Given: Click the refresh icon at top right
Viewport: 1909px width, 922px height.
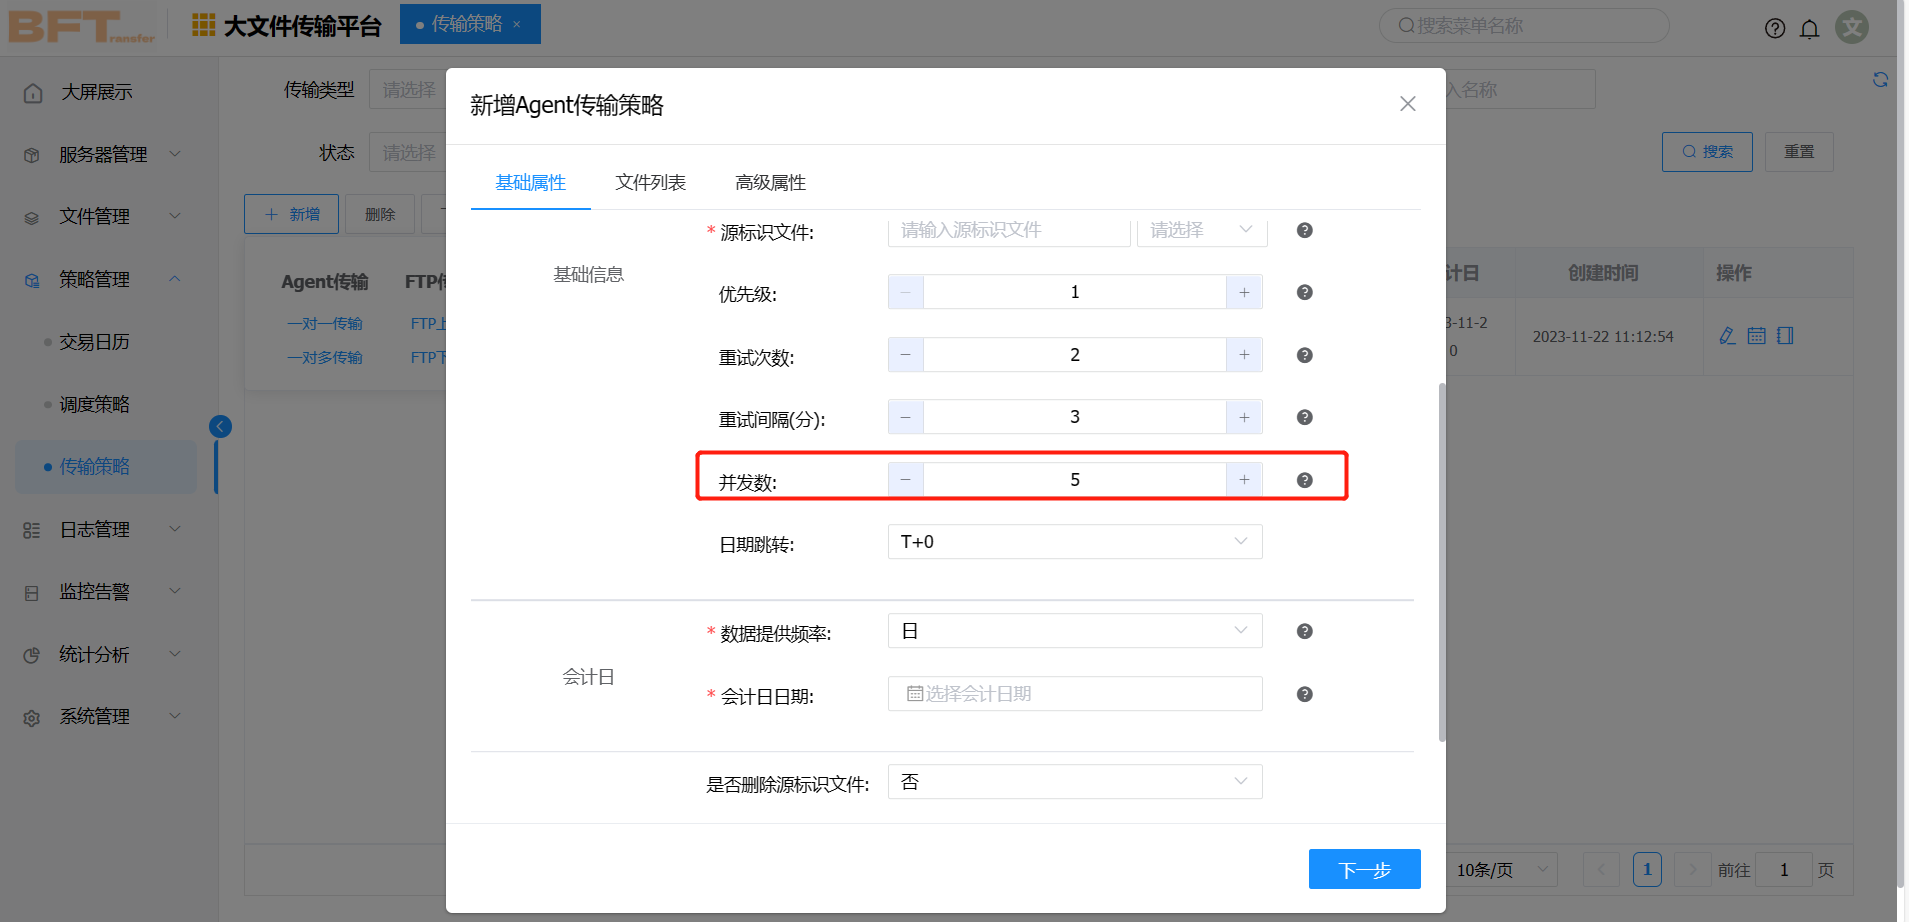Looking at the screenshot, I should [x=1880, y=80].
